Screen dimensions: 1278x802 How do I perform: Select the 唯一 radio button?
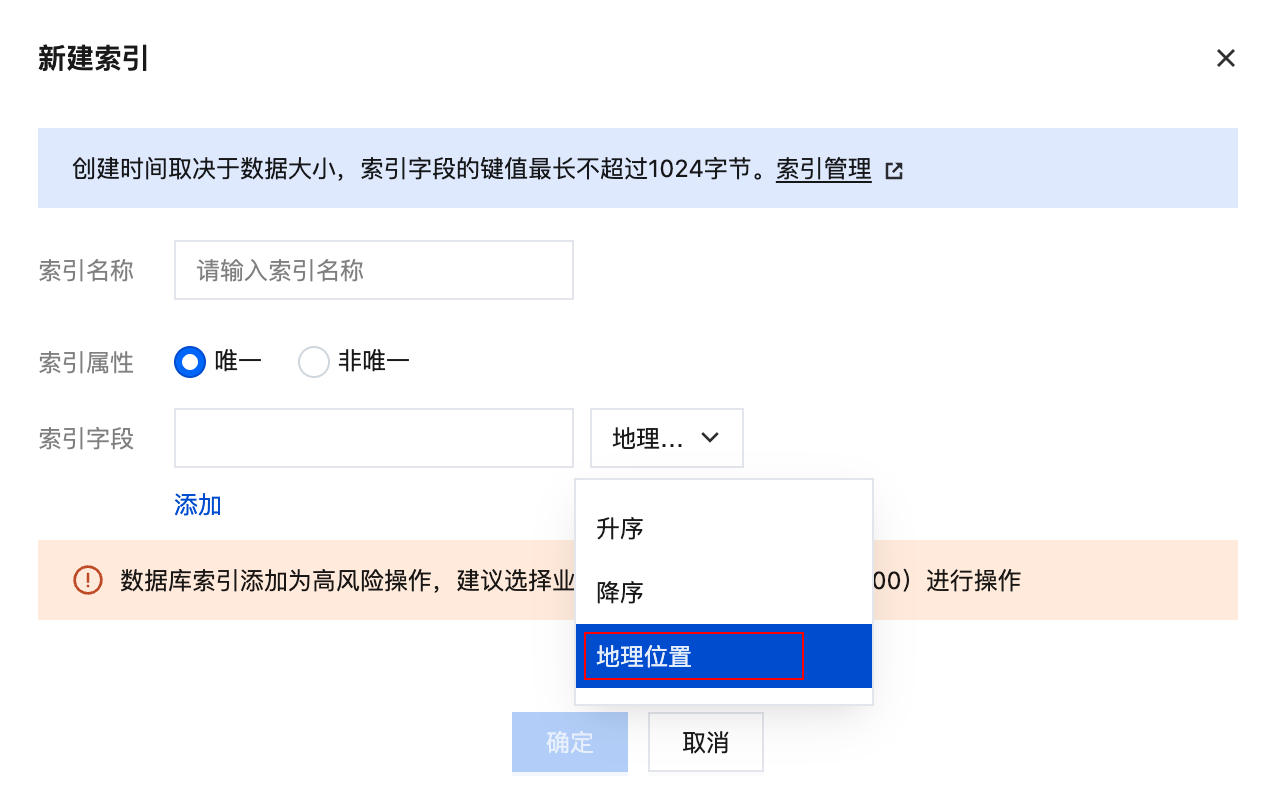[190, 362]
